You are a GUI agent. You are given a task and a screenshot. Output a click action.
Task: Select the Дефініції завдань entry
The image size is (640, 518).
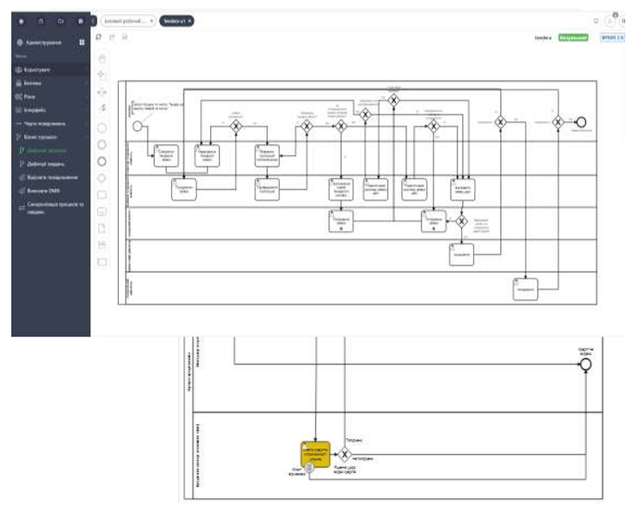click(x=51, y=164)
